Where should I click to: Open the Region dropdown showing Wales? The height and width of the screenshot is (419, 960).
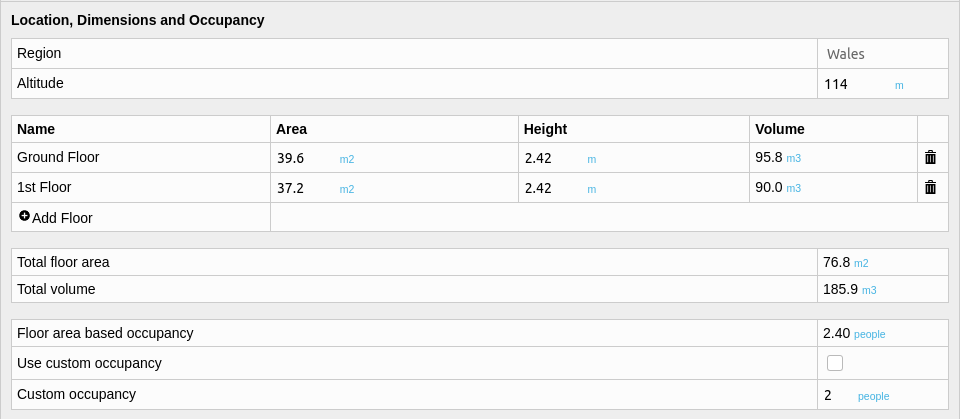point(882,54)
